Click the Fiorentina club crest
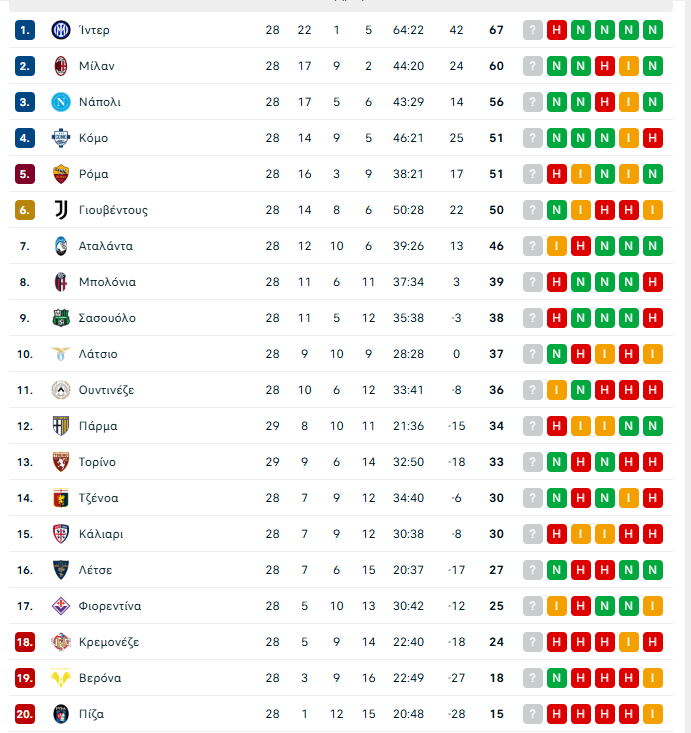This screenshot has width=691, height=733. [61, 606]
